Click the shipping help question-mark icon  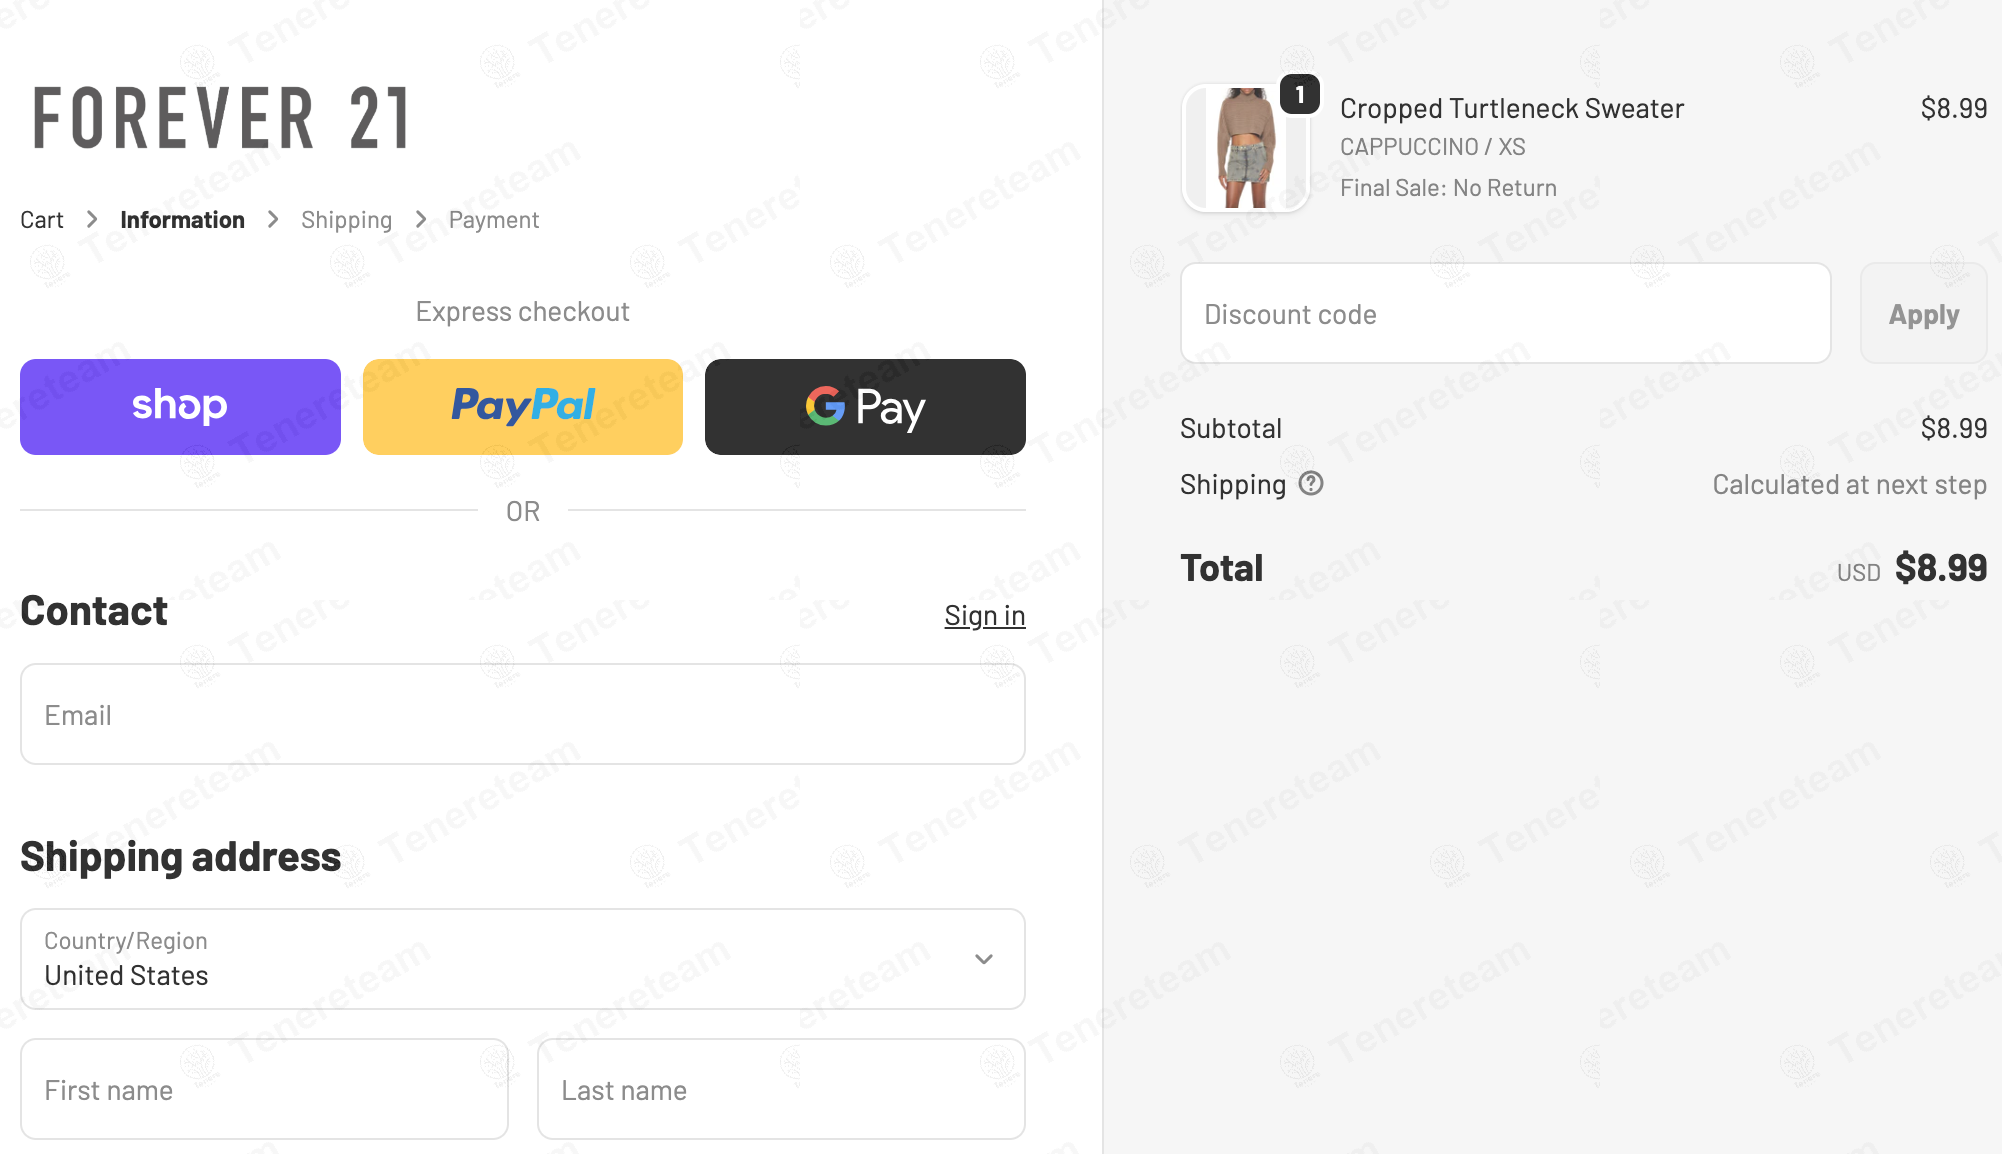[1311, 484]
